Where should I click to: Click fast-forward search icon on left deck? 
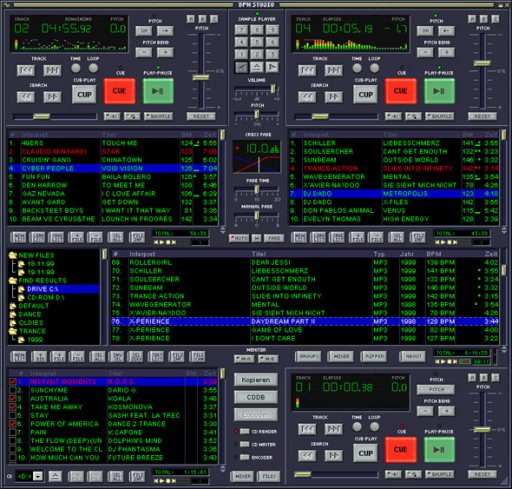[52, 97]
